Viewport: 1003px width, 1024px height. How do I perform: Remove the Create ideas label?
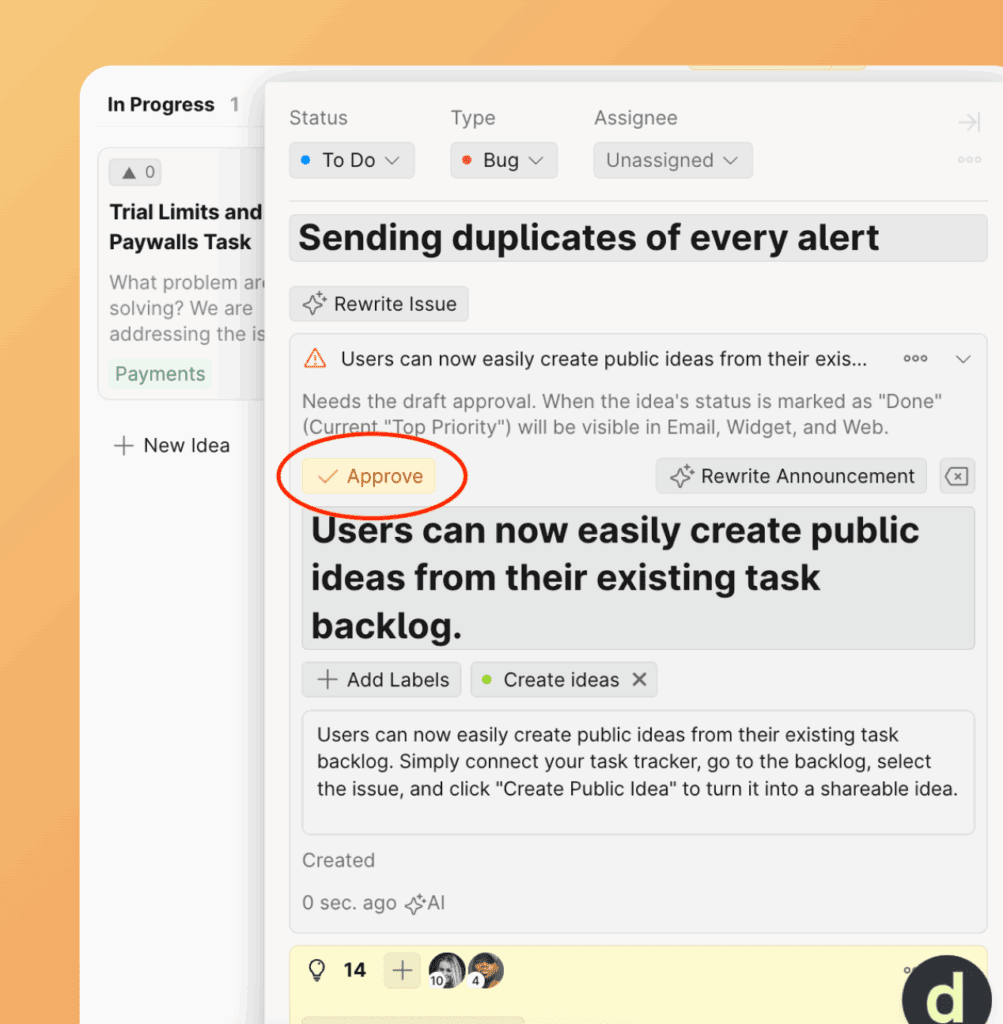tap(640, 680)
